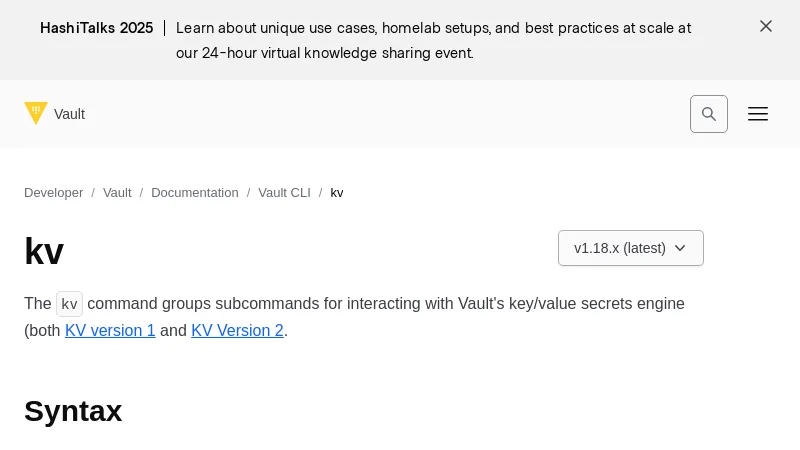Expand the v1.18.x (latest) version dropdown
This screenshot has height=450, width=800.
click(620, 248)
